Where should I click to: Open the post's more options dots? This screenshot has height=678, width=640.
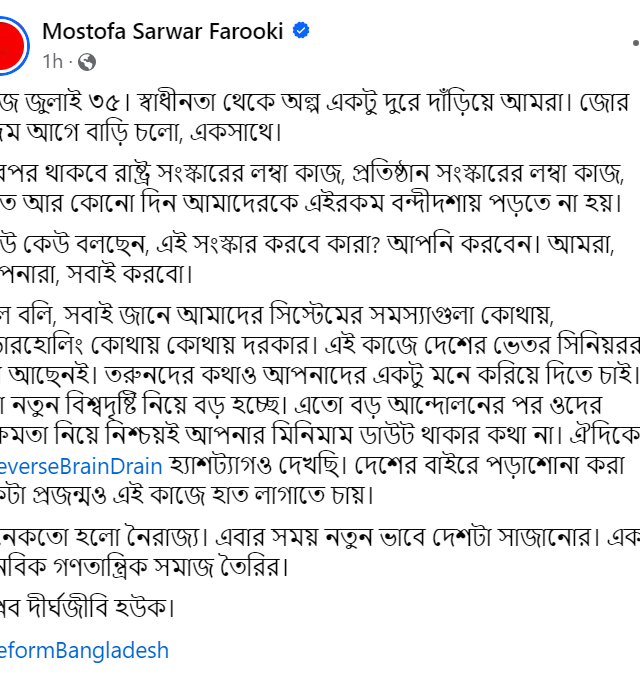(x=636, y=43)
